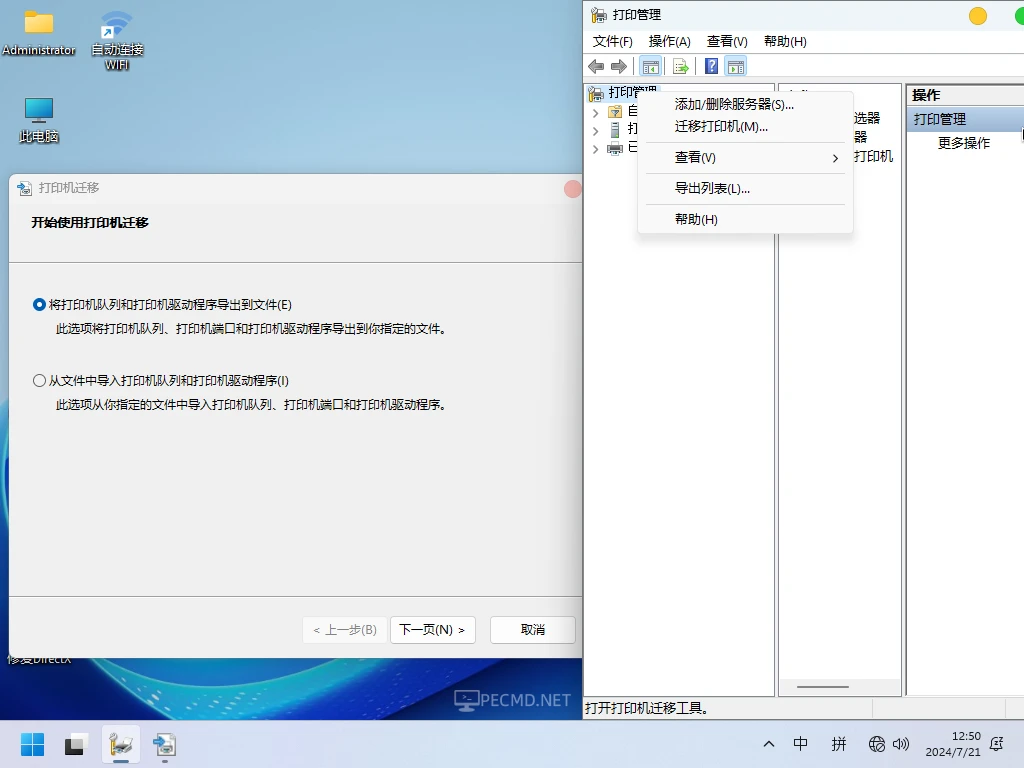This screenshot has height=768, width=1024.
Task: Click the Back arrow in Print Management toolbar
Action: 596,66
